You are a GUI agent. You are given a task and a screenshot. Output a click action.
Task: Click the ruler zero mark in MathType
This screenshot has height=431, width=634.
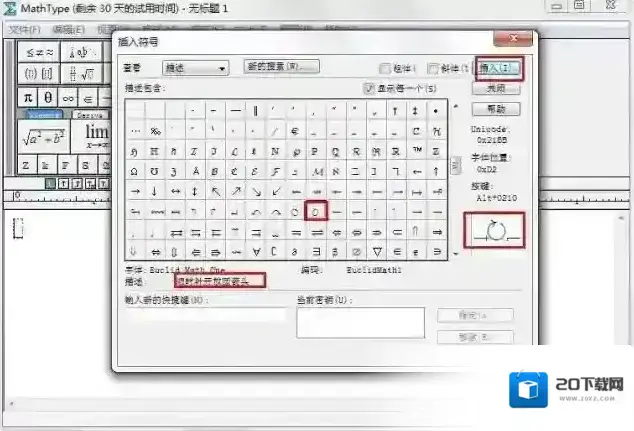point(17,196)
